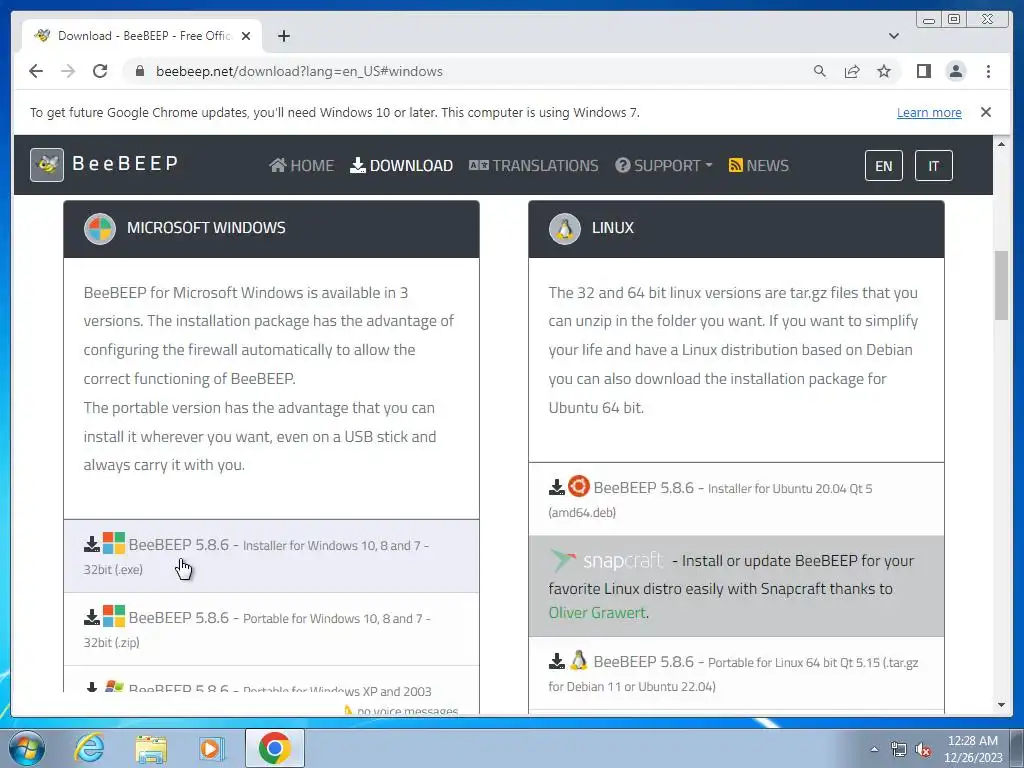Click the download arrow on the Ubuntu installer row

click(x=556, y=488)
